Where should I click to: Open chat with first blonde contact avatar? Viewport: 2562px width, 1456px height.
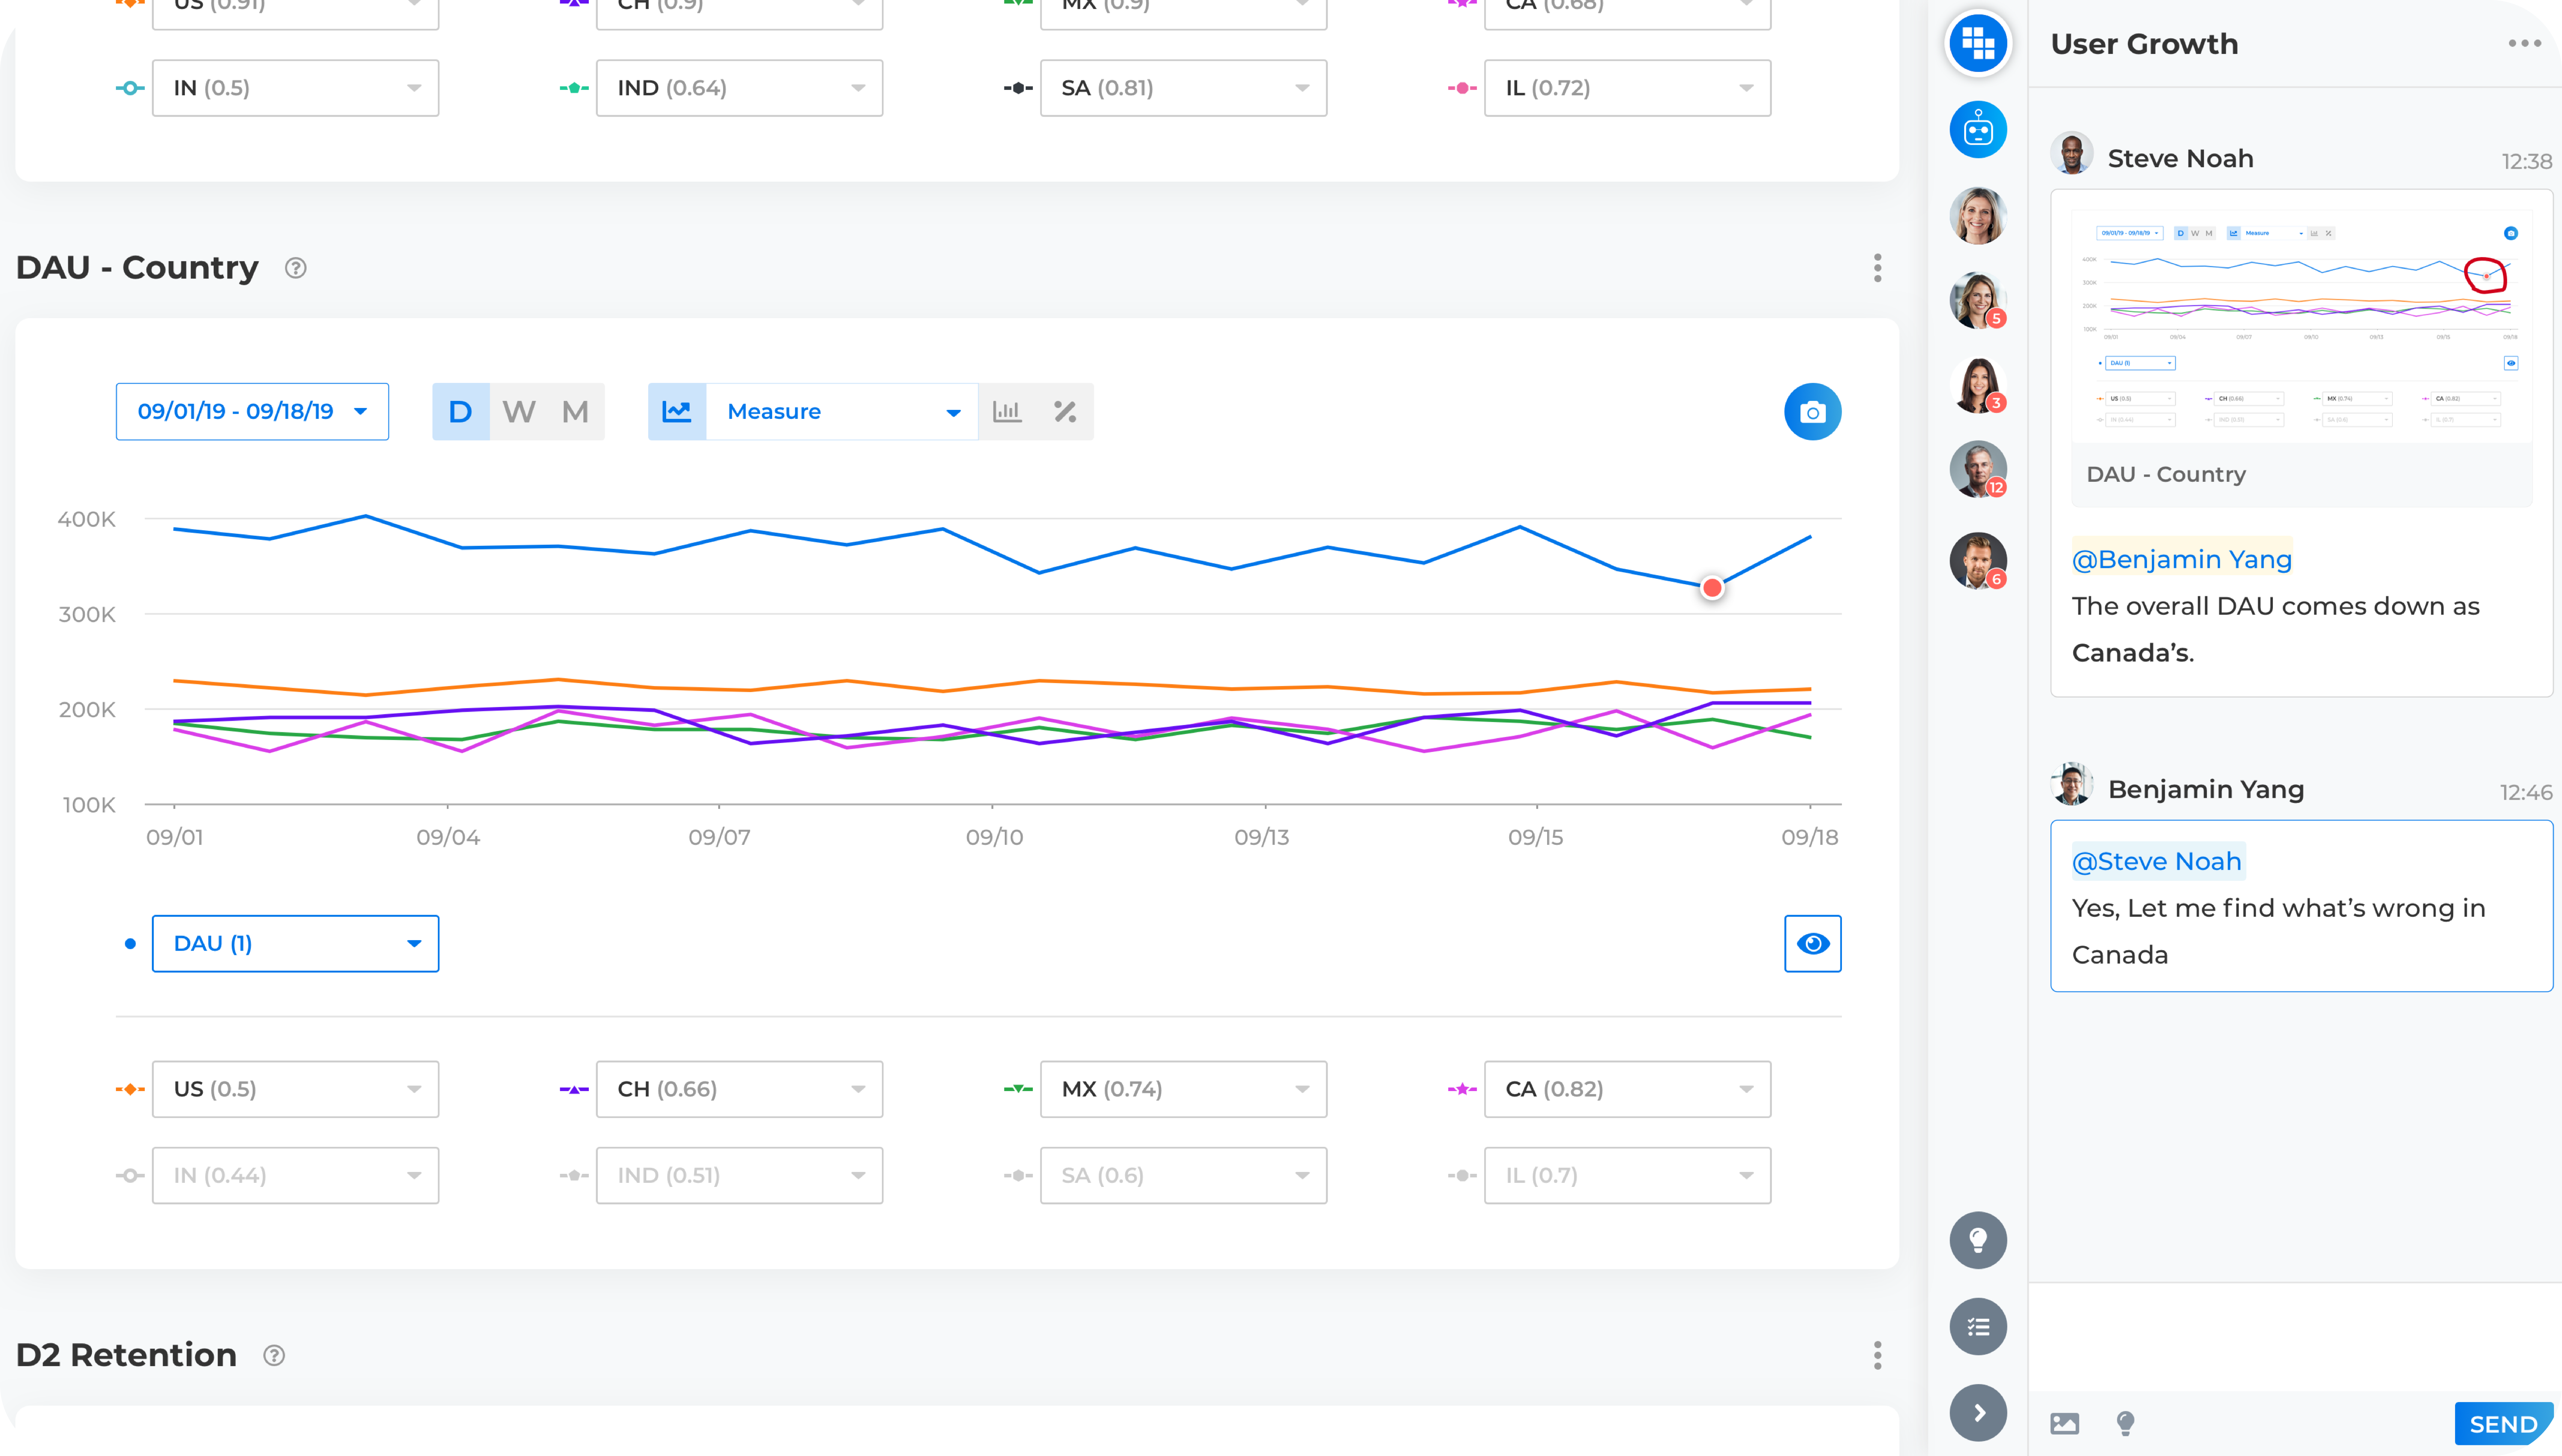[x=1978, y=215]
